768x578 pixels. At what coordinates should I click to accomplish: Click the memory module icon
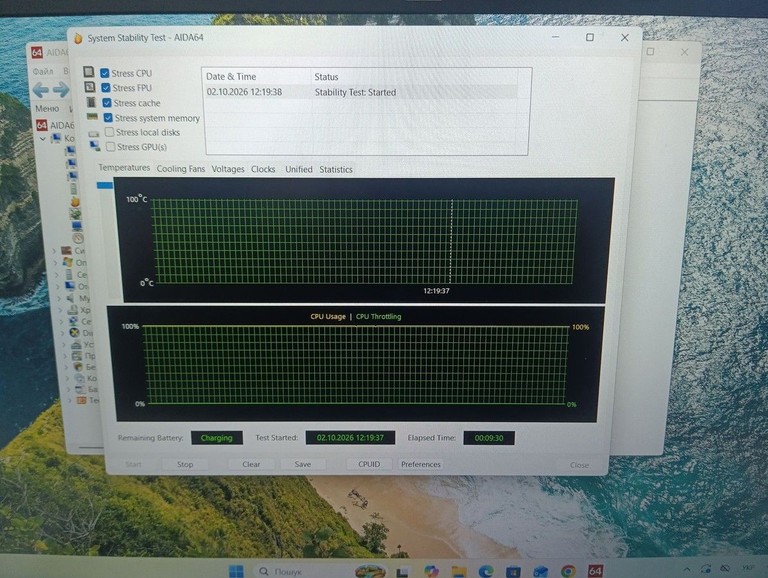point(93,117)
